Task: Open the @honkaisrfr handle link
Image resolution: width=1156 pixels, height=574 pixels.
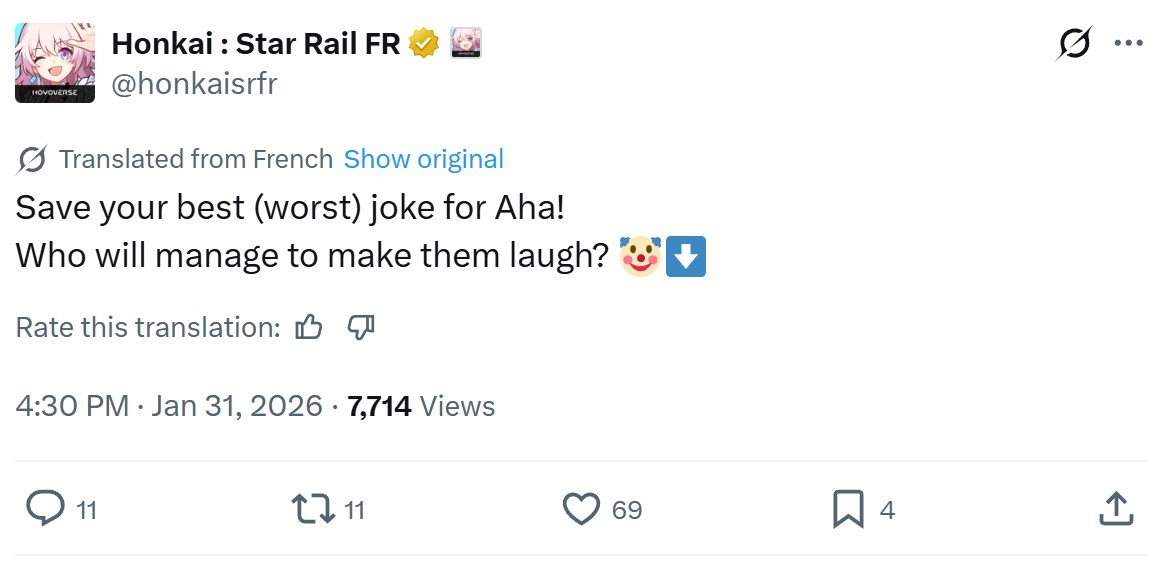Action: [x=194, y=84]
